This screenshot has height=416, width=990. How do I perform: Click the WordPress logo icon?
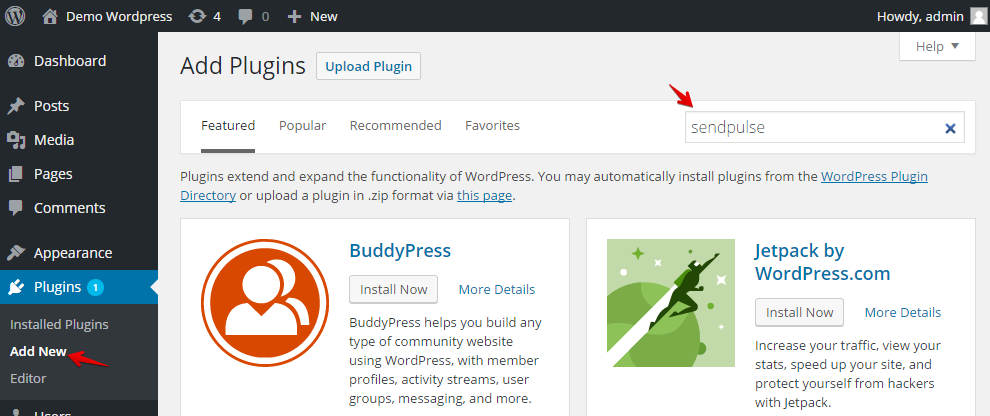(15, 16)
